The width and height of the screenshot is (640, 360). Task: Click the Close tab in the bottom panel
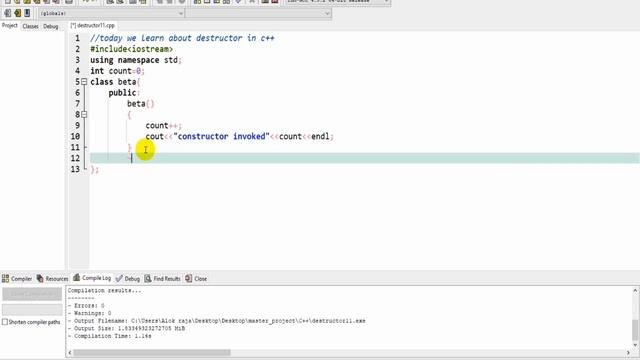pos(196,278)
